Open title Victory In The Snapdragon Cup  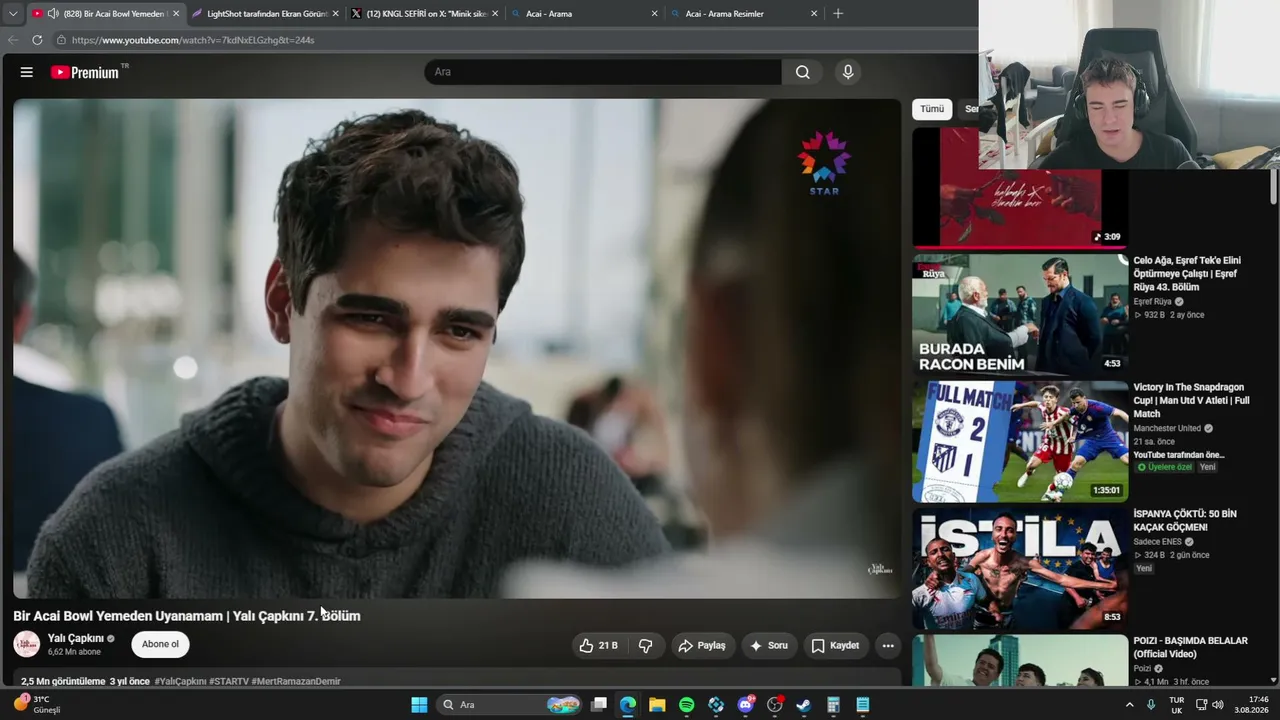(x=1191, y=400)
